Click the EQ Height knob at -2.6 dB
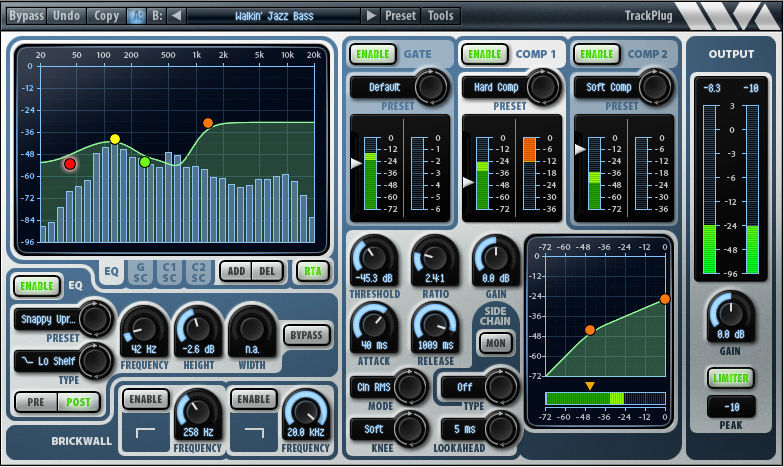This screenshot has width=783, height=467. point(198,330)
